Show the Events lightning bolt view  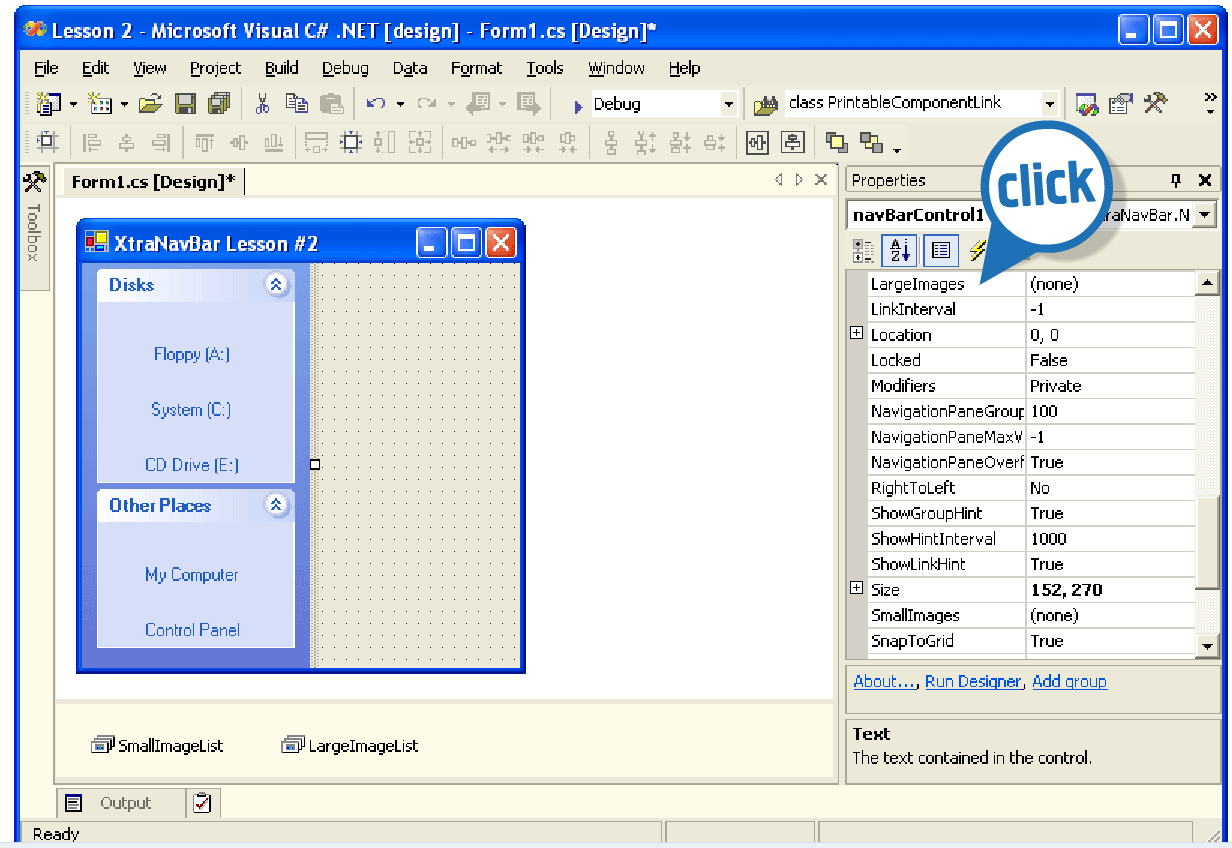coord(977,250)
